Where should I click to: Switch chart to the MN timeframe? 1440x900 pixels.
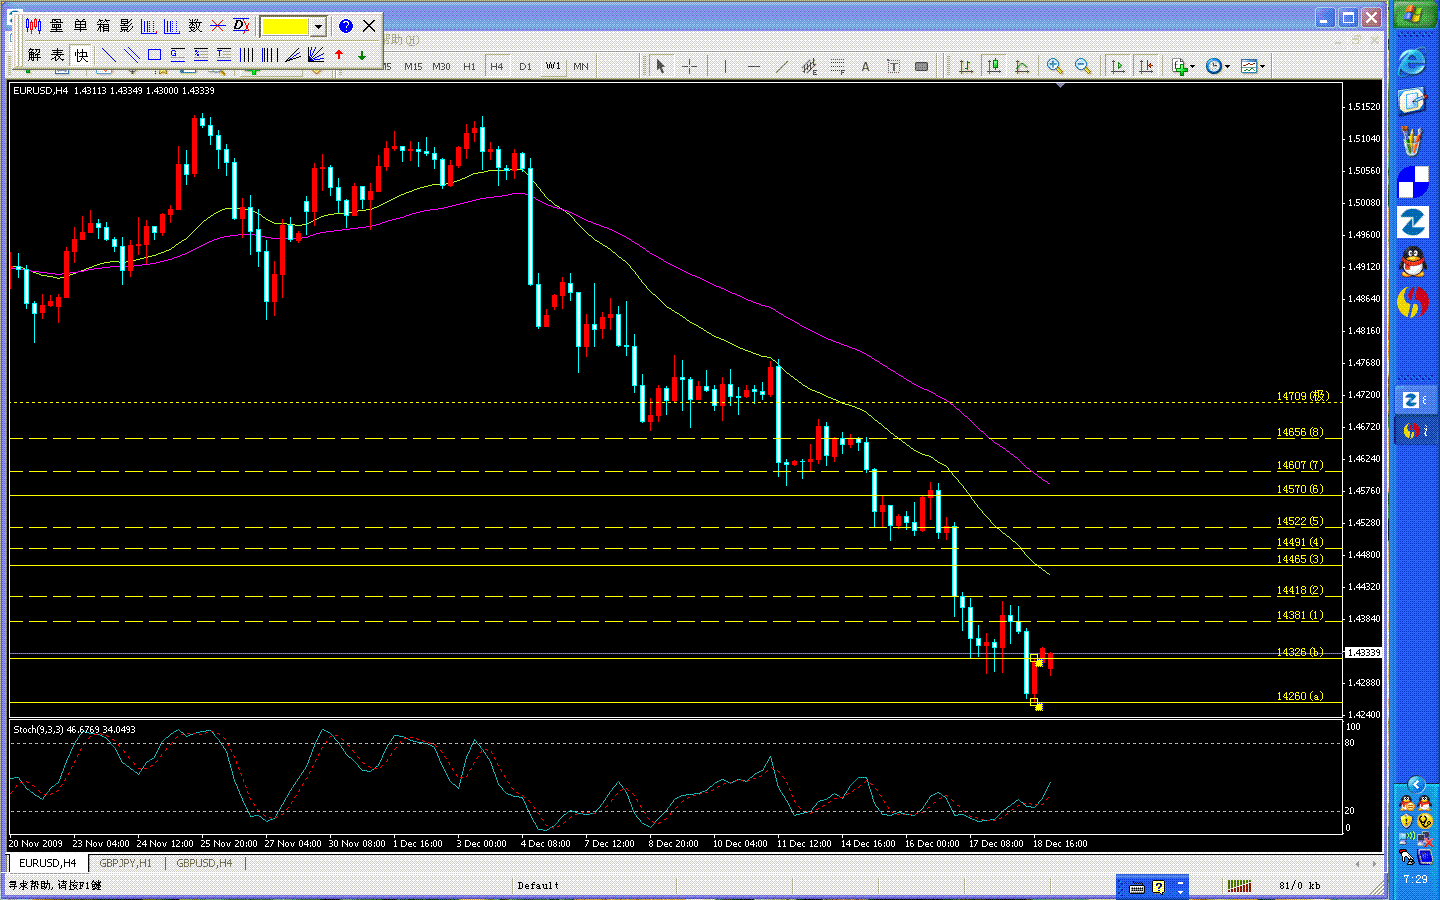point(581,66)
